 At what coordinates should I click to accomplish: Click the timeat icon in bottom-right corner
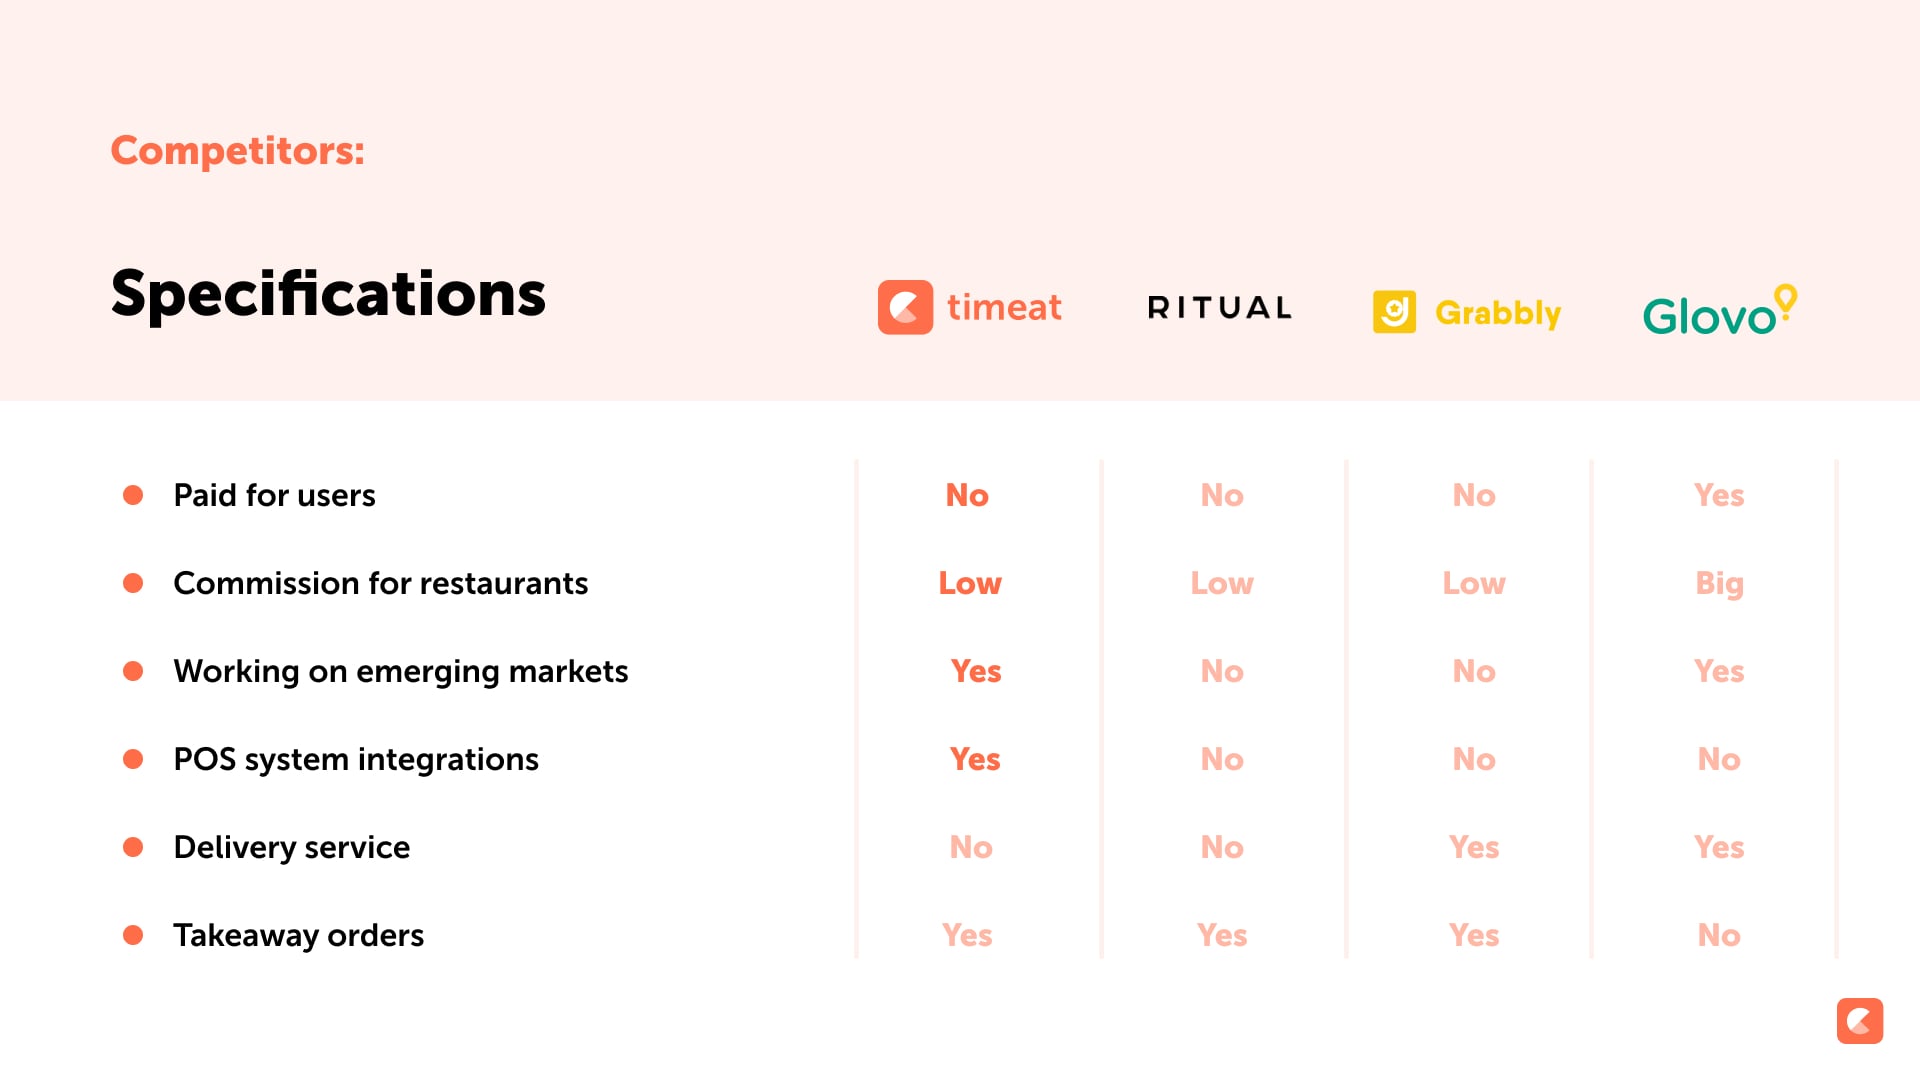tap(1859, 1021)
